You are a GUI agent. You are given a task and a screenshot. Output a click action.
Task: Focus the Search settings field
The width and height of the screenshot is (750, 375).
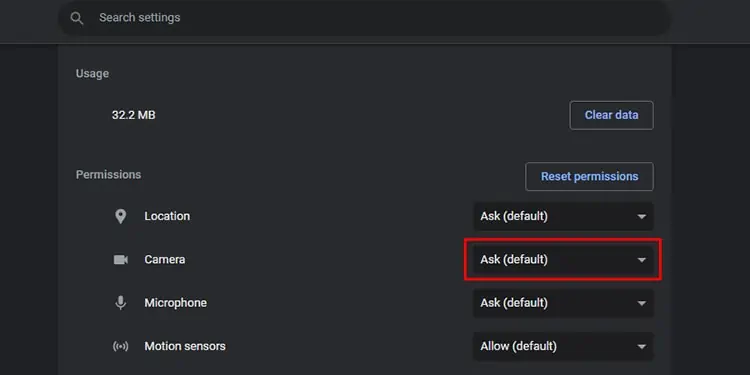[x=364, y=18]
